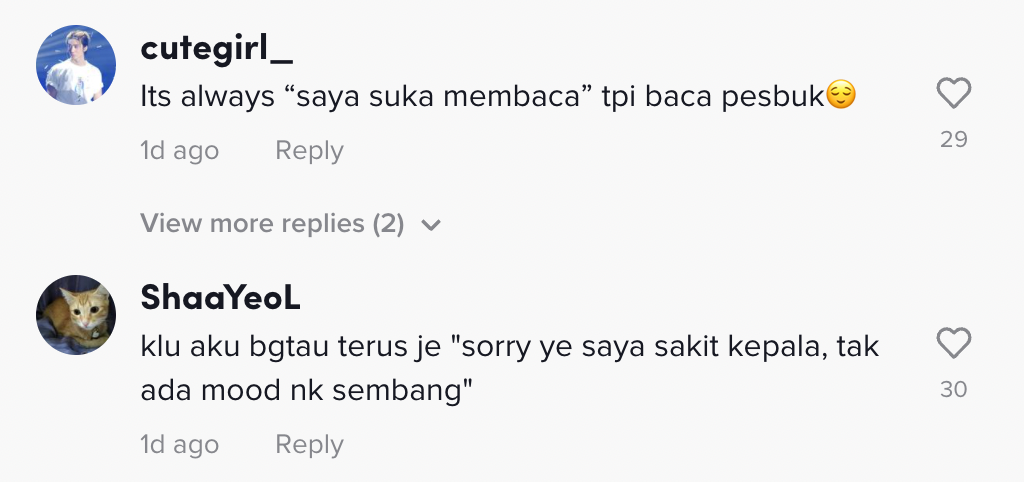Image resolution: width=1024 pixels, height=482 pixels.
Task: Reply to cutegirl_ comment
Action: pyautogui.click(x=309, y=151)
